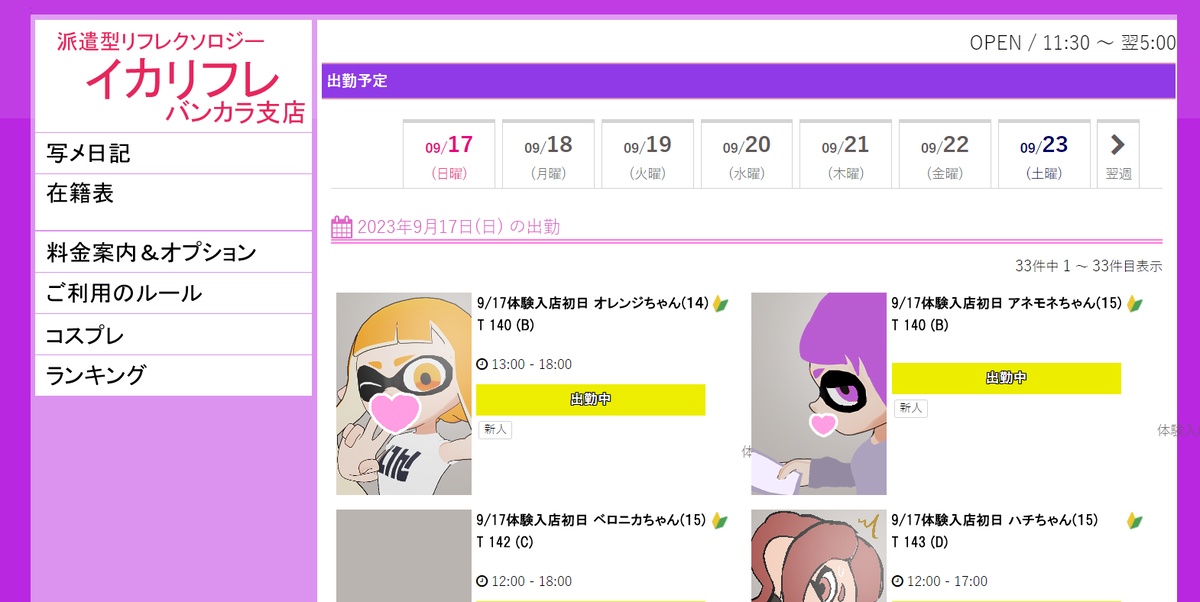Click the イカリフレ site logo
Image resolution: width=1200 pixels, height=602 pixels.
click(x=181, y=78)
